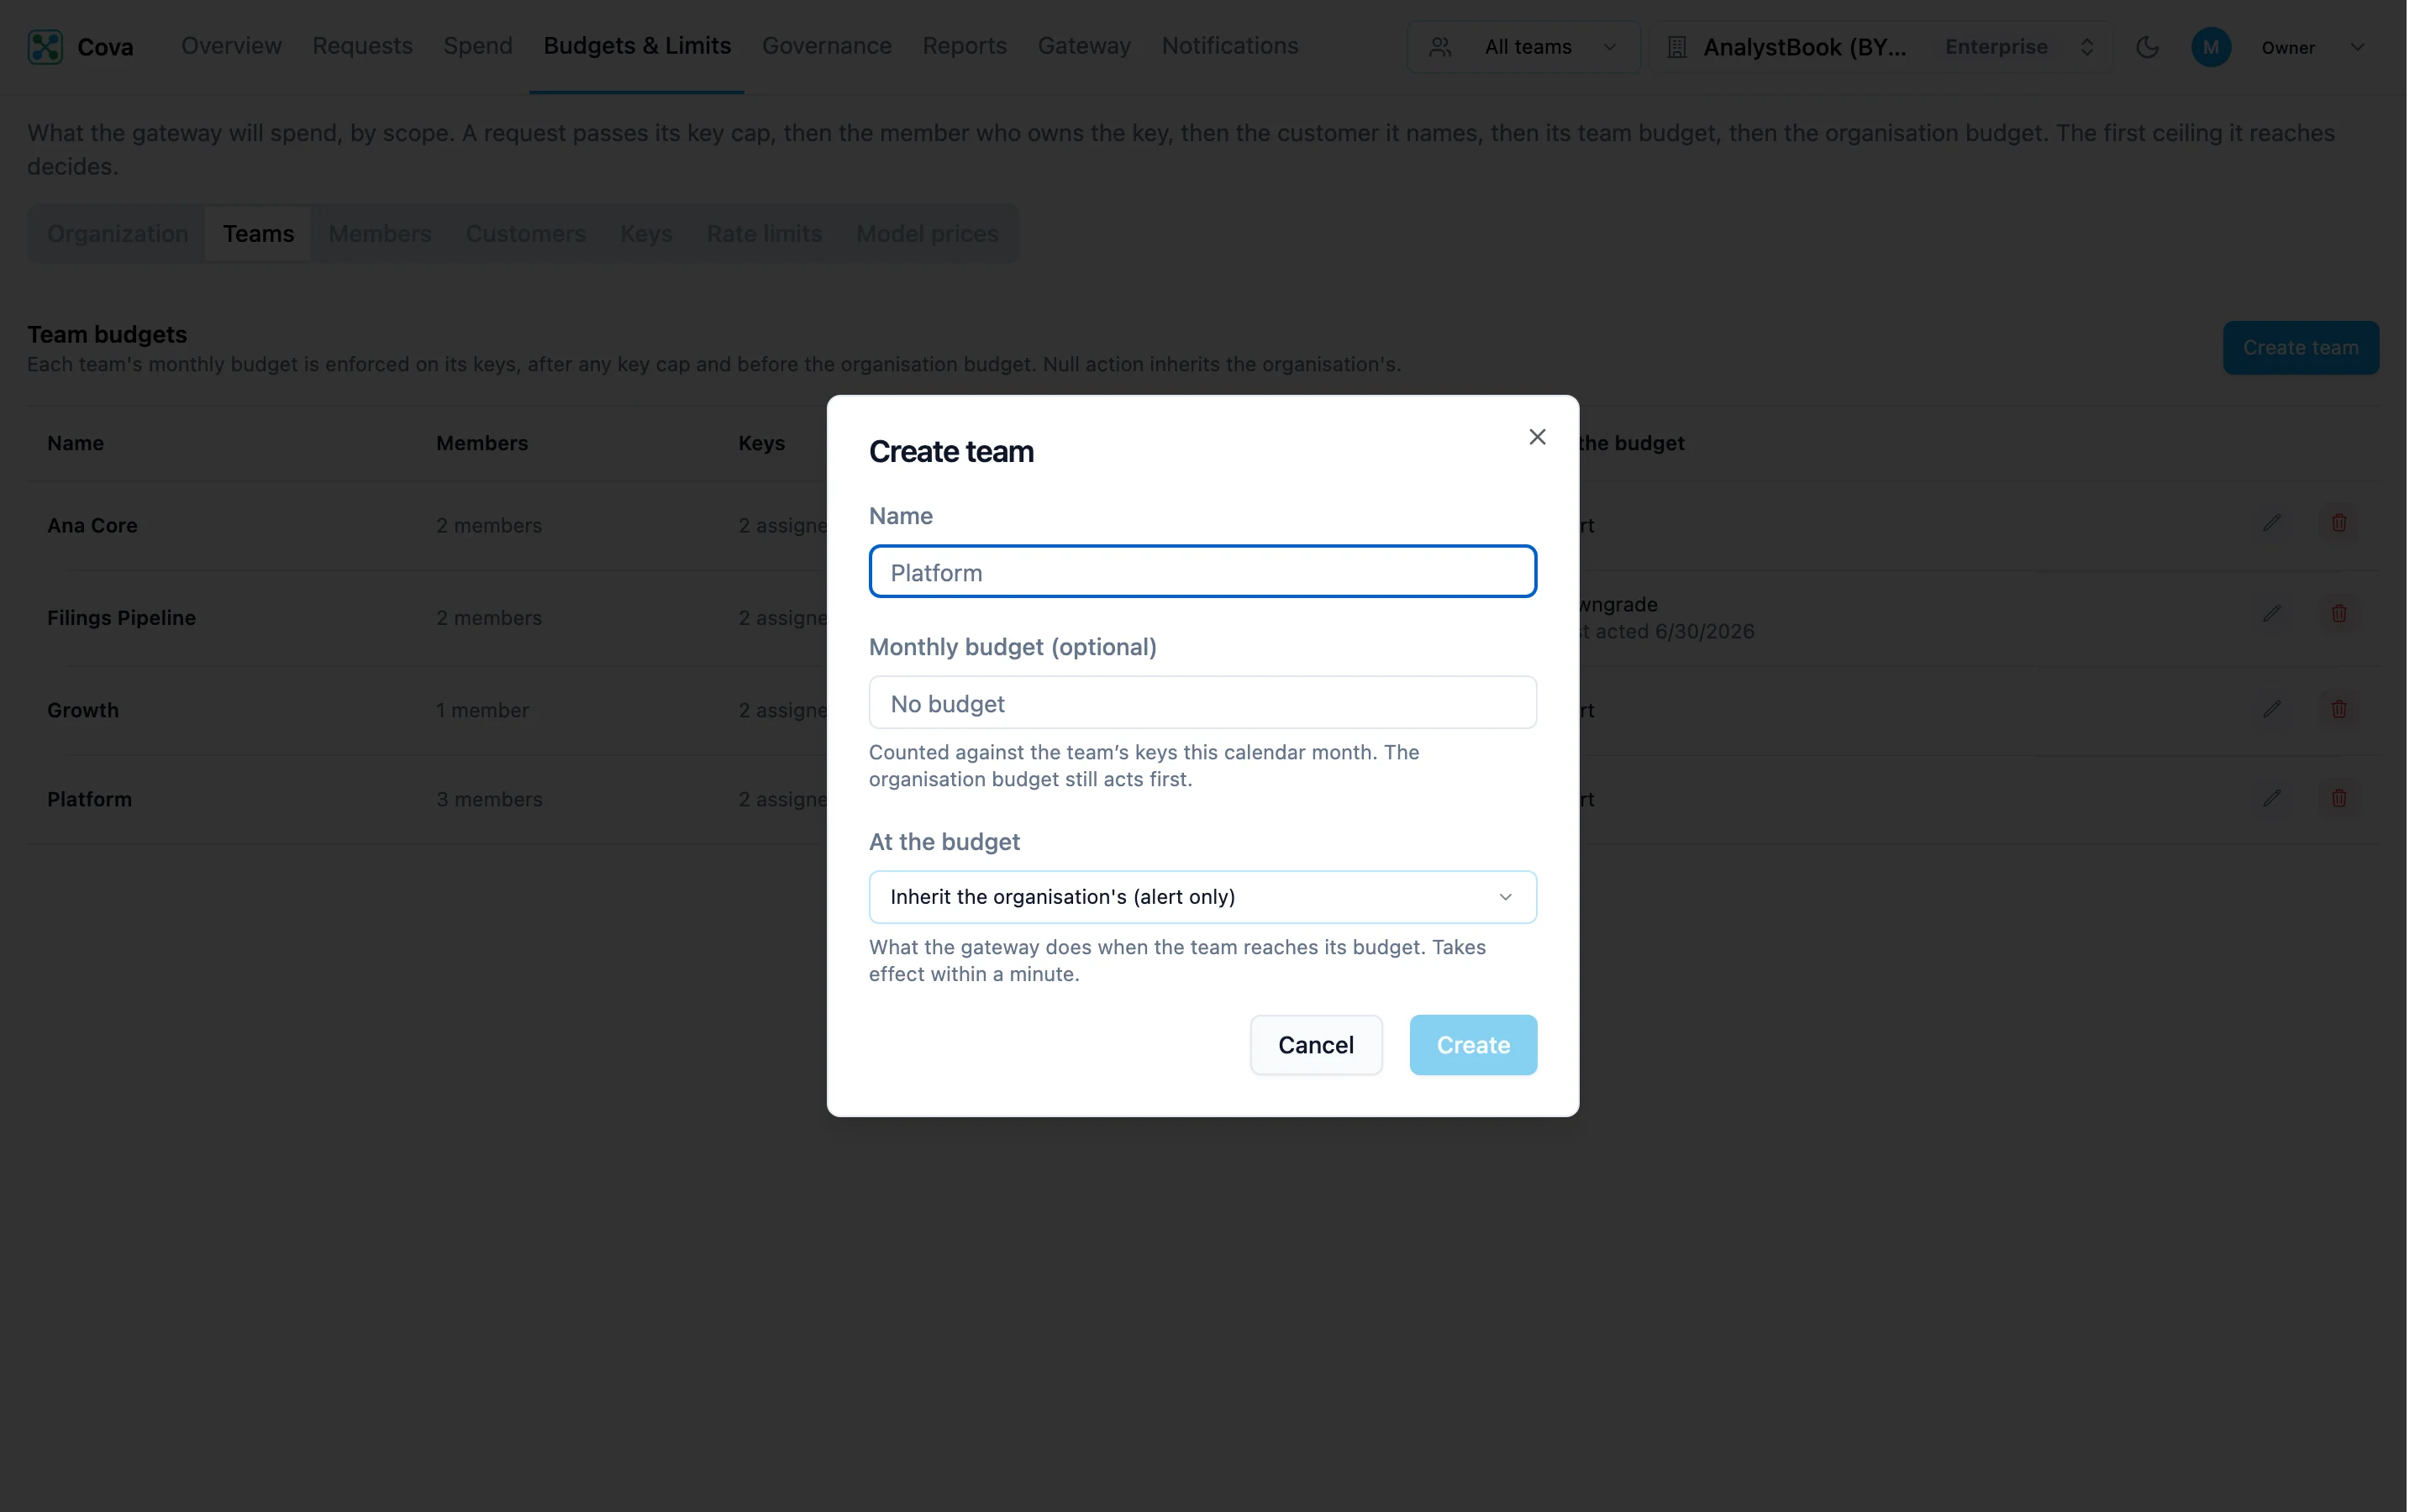The image size is (2420, 1512).
Task: Select the Budgets & Limits nav item
Action: [x=637, y=46]
